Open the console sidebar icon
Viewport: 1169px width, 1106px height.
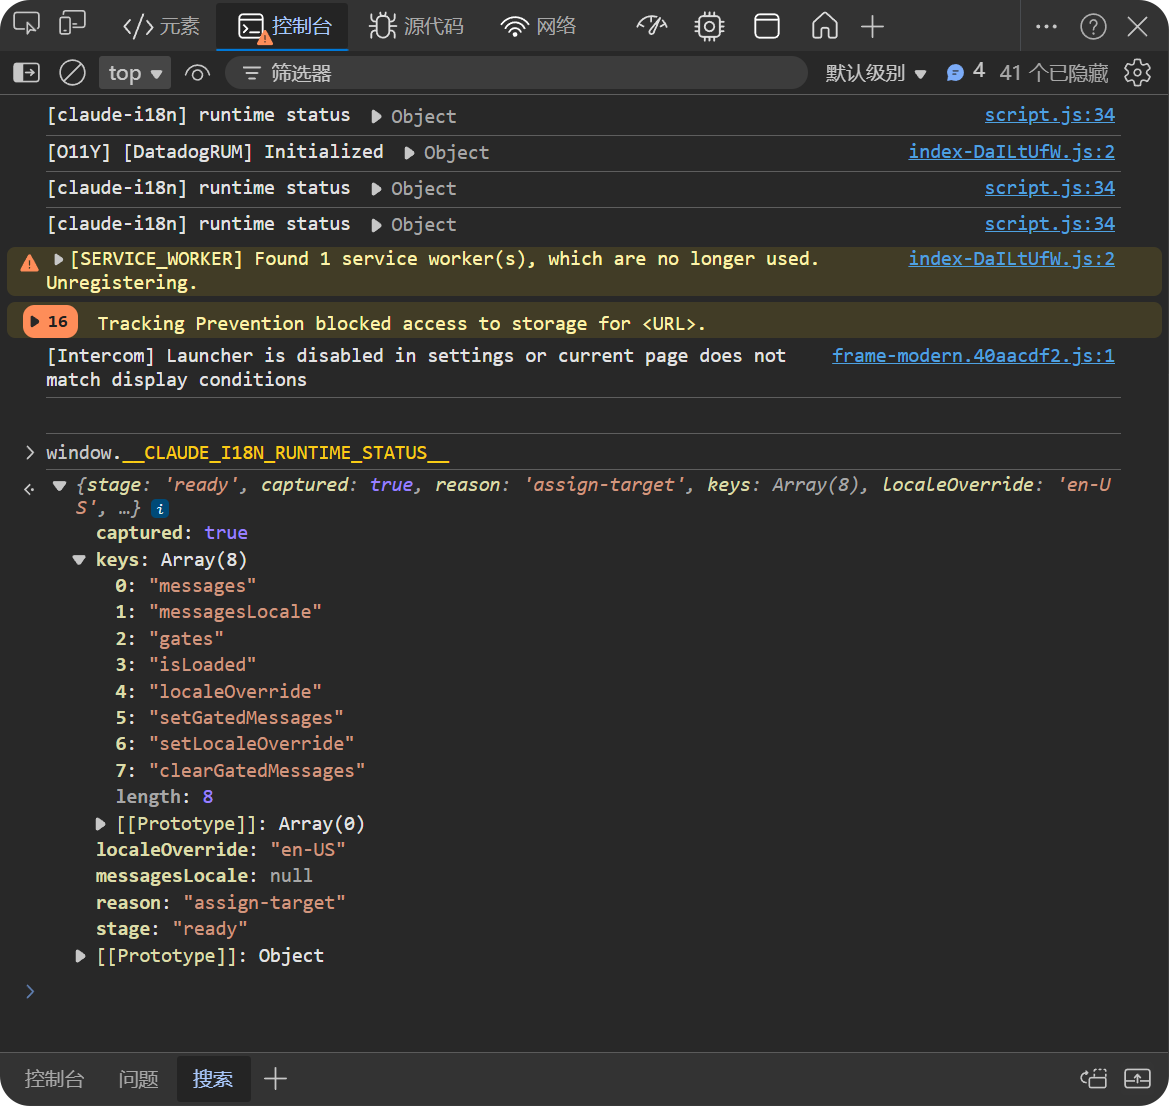[x=24, y=72]
